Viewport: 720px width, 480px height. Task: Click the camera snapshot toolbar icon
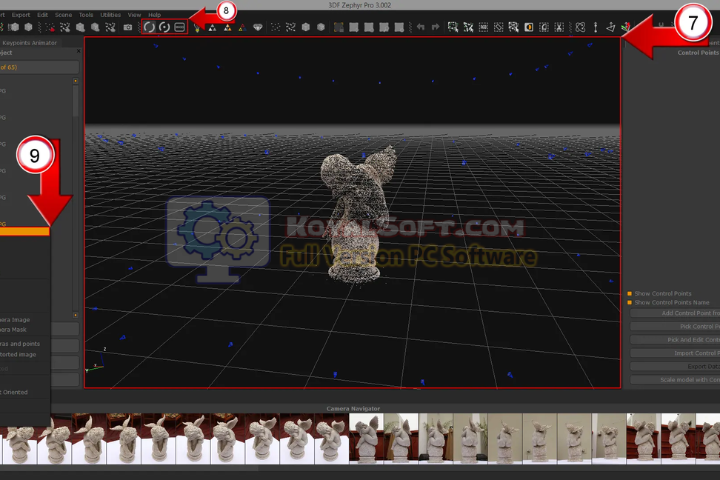[x=128, y=28]
